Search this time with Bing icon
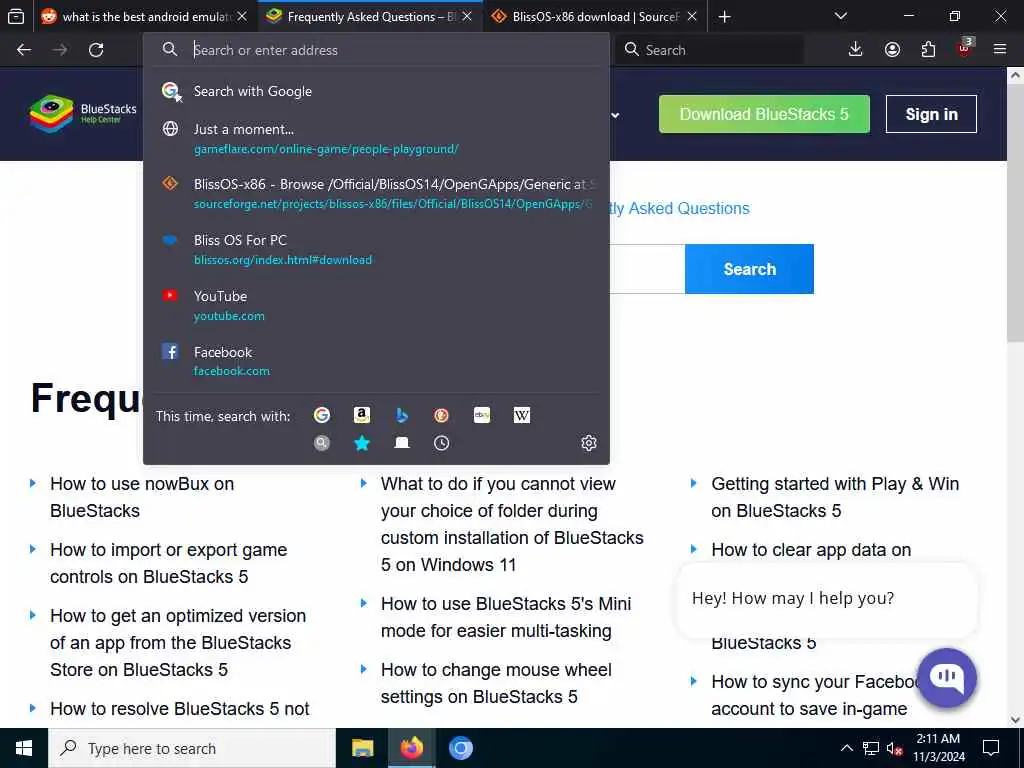The height and width of the screenshot is (768, 1024). tap(402, 415)
